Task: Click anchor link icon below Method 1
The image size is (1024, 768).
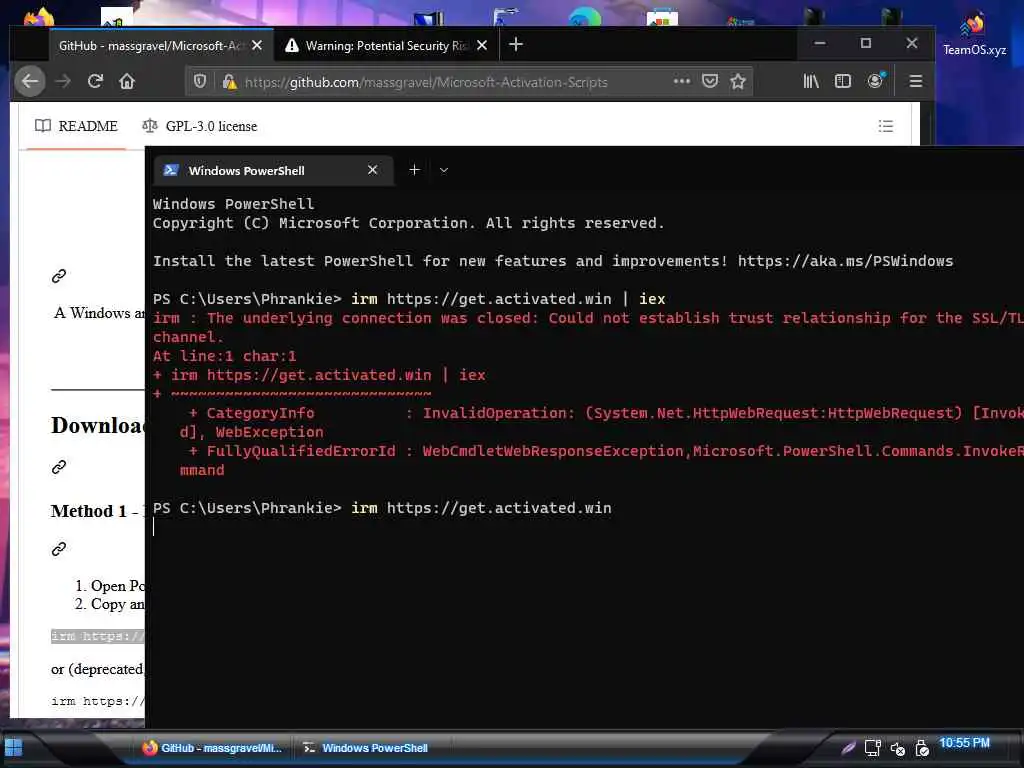Action: 59,549
